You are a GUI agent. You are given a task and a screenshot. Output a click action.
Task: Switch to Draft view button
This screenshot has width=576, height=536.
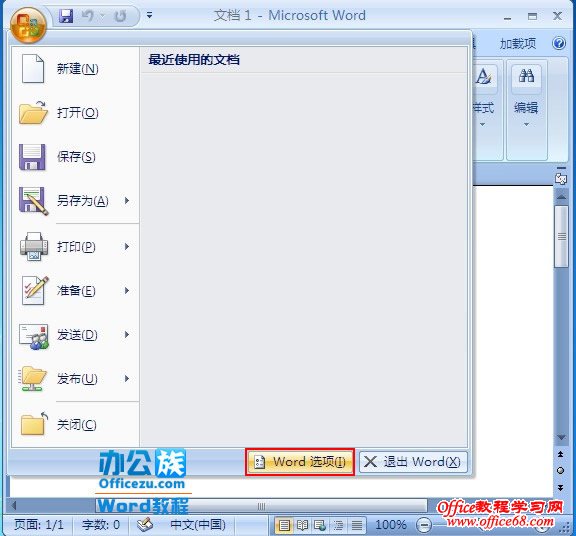[x=356, y=525]
